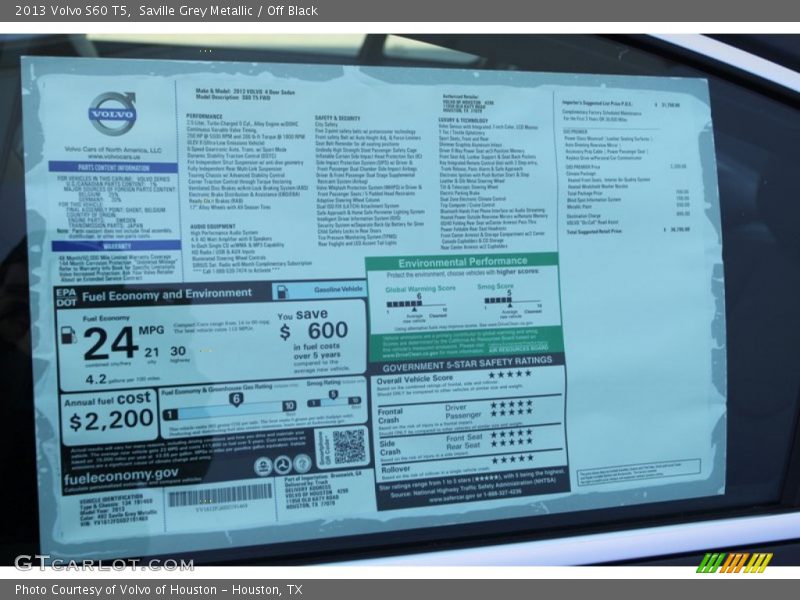Click the 'Performance' section heading

tap(204, 116)
